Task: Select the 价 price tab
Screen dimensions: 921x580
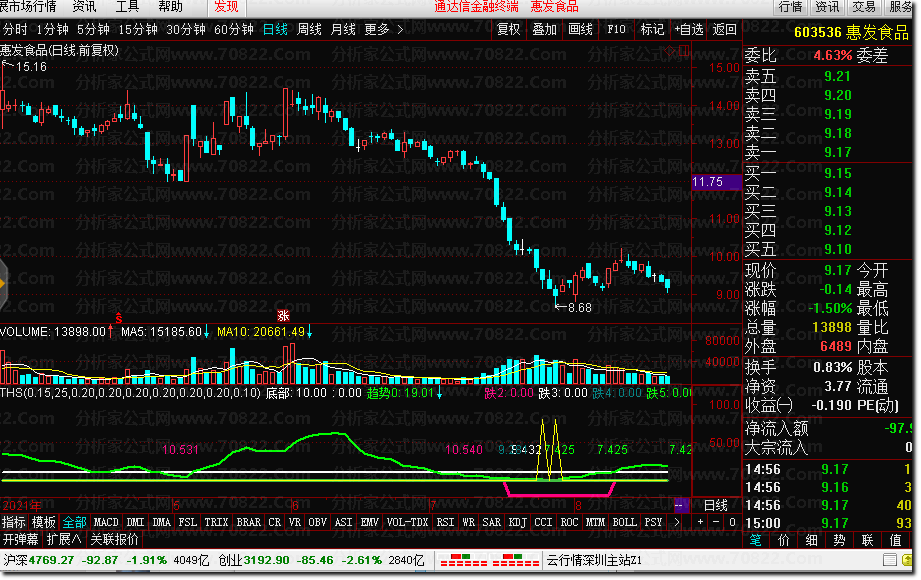Action: [x=784, y=540]
